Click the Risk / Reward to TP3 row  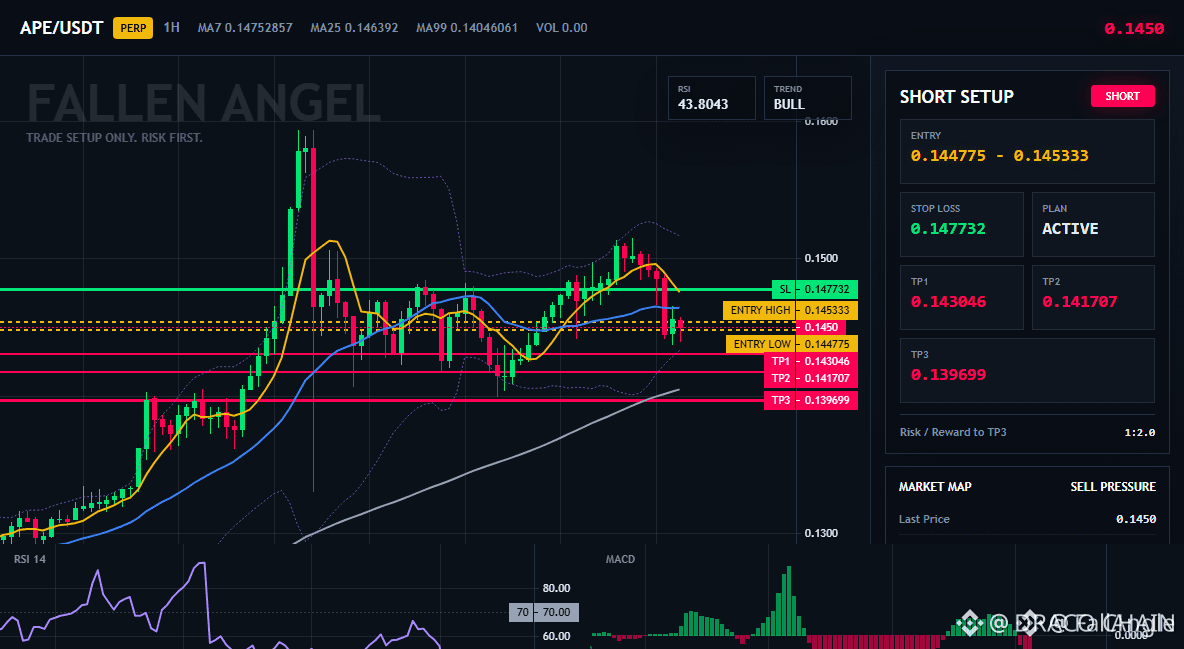1027,432
